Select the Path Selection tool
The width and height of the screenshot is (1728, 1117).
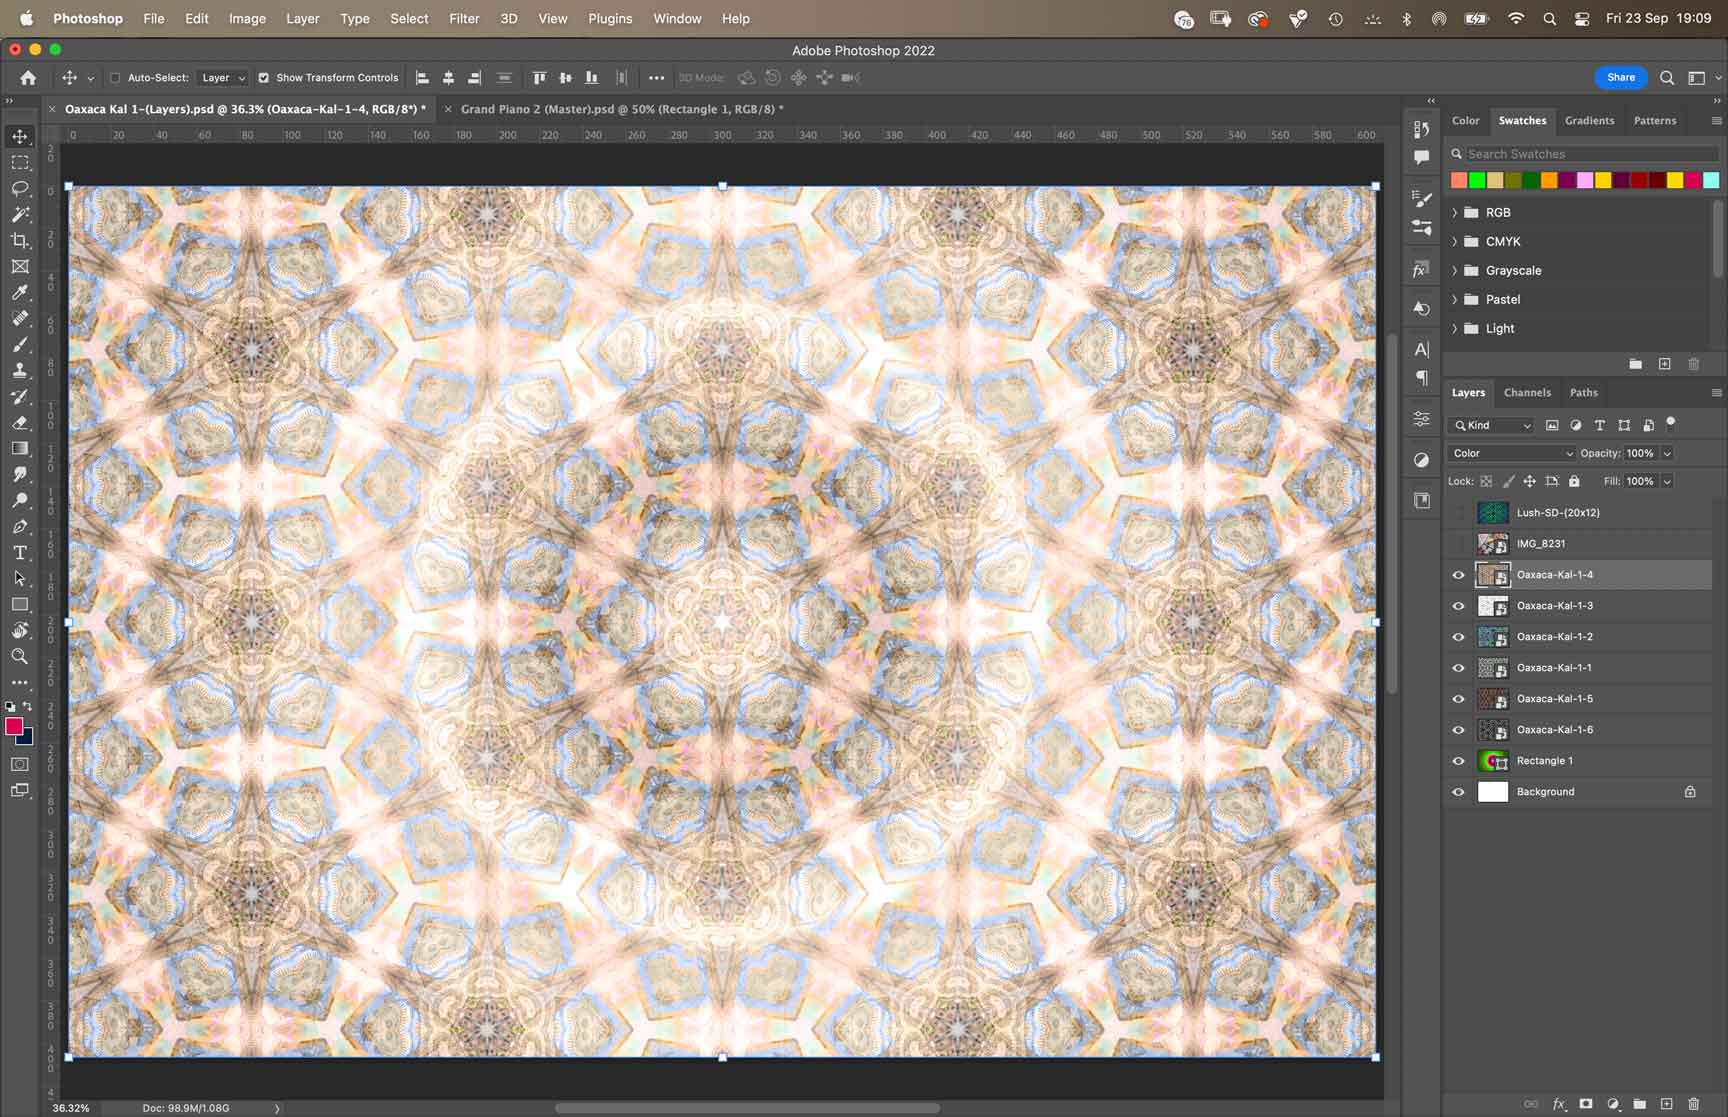20,578
